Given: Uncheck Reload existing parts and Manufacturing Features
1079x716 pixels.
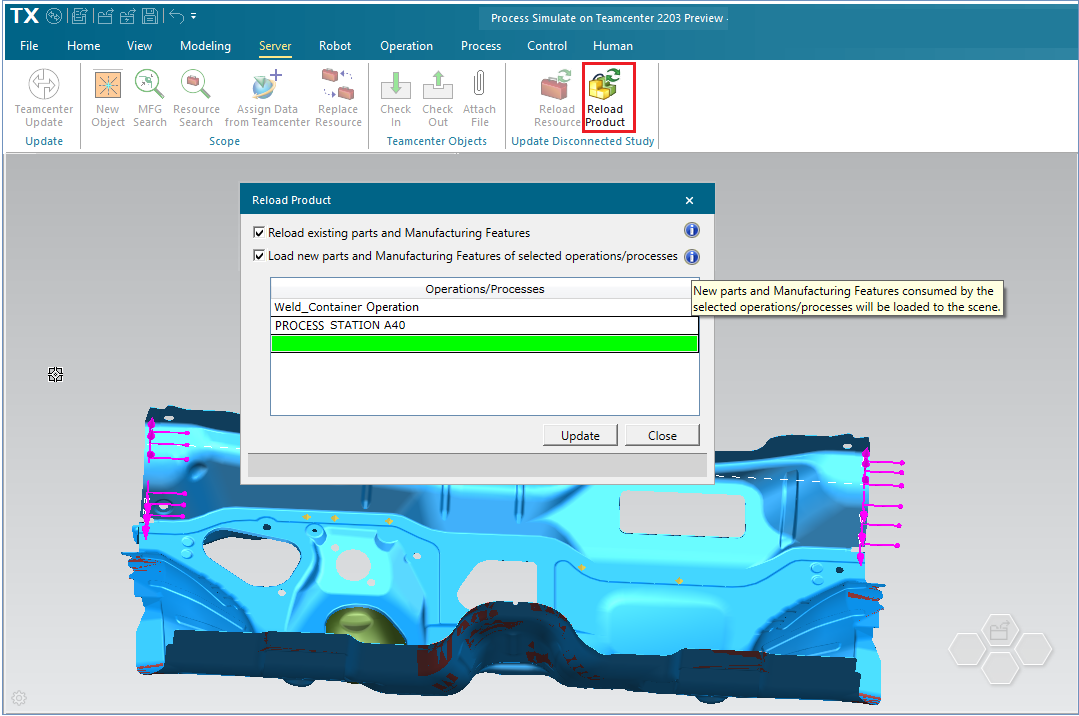Looking at the screenshot, I should click(x=260, y=233).
